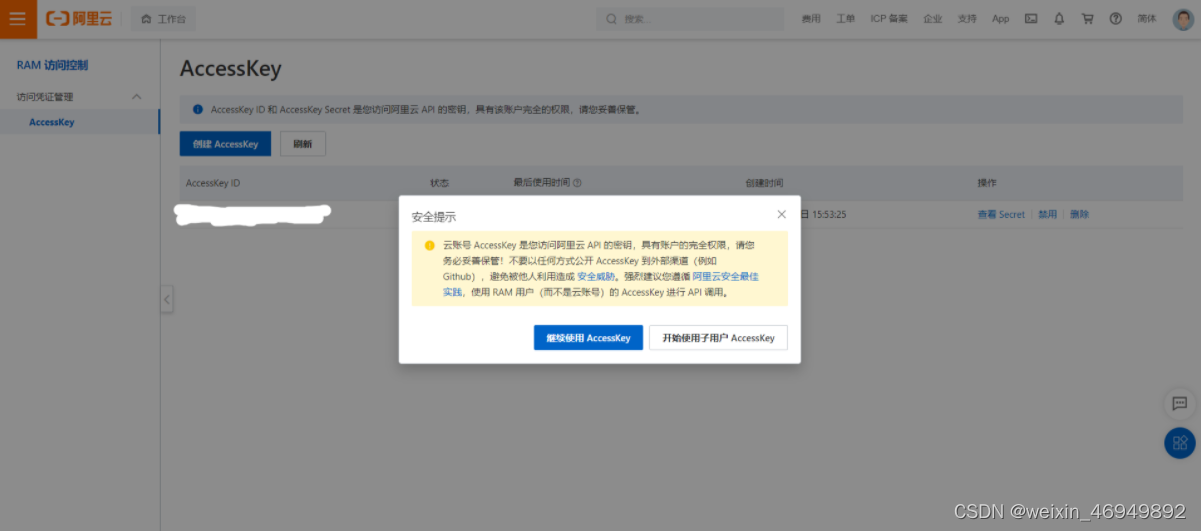The width and height of the screenshot is (1201, 531).
Task: Click 开始使用子用户 AccessKey button
Action: tap(718, 338)
